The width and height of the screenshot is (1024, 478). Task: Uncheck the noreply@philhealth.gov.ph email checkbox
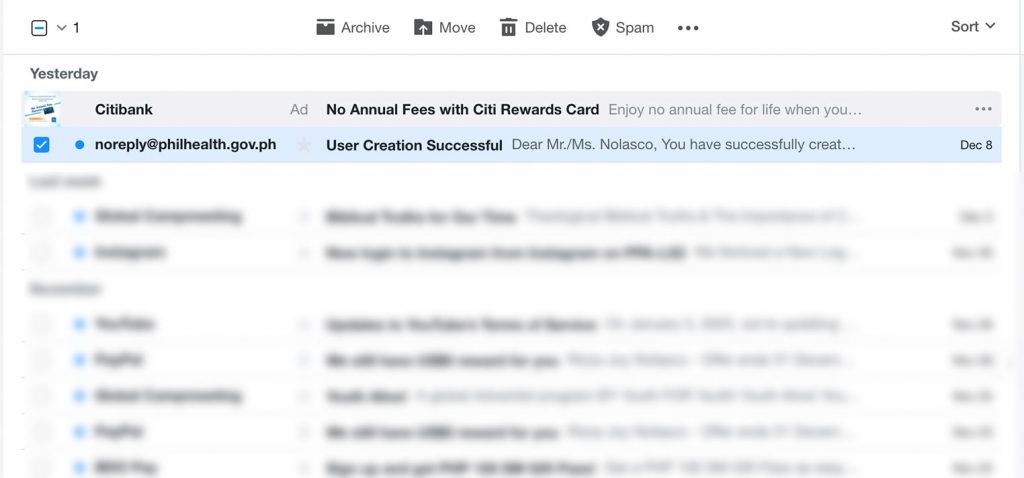click(41, 145)
